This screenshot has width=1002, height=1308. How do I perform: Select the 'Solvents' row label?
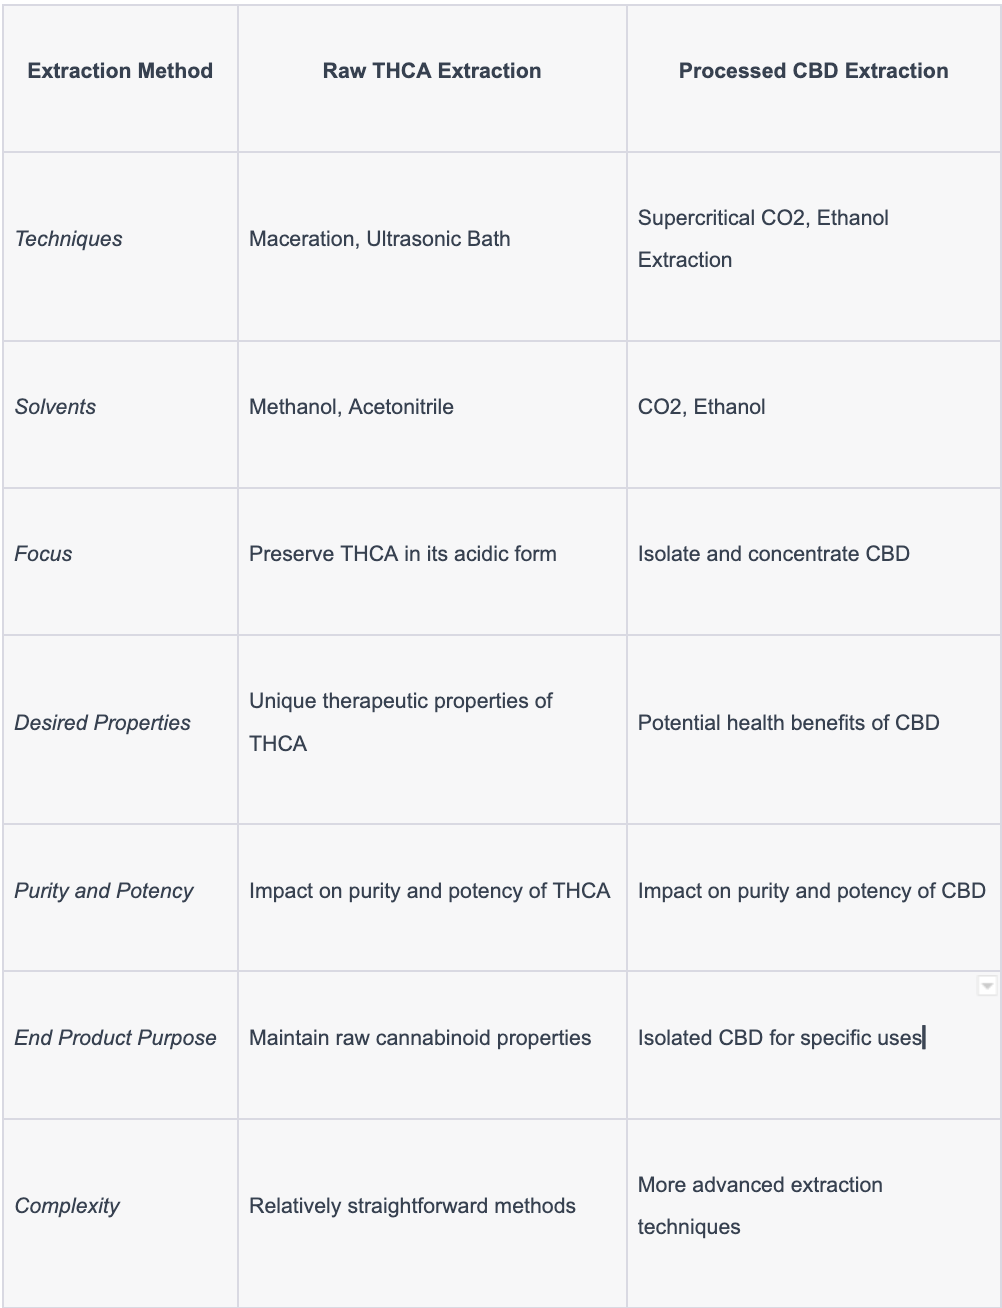coord(55,407)
